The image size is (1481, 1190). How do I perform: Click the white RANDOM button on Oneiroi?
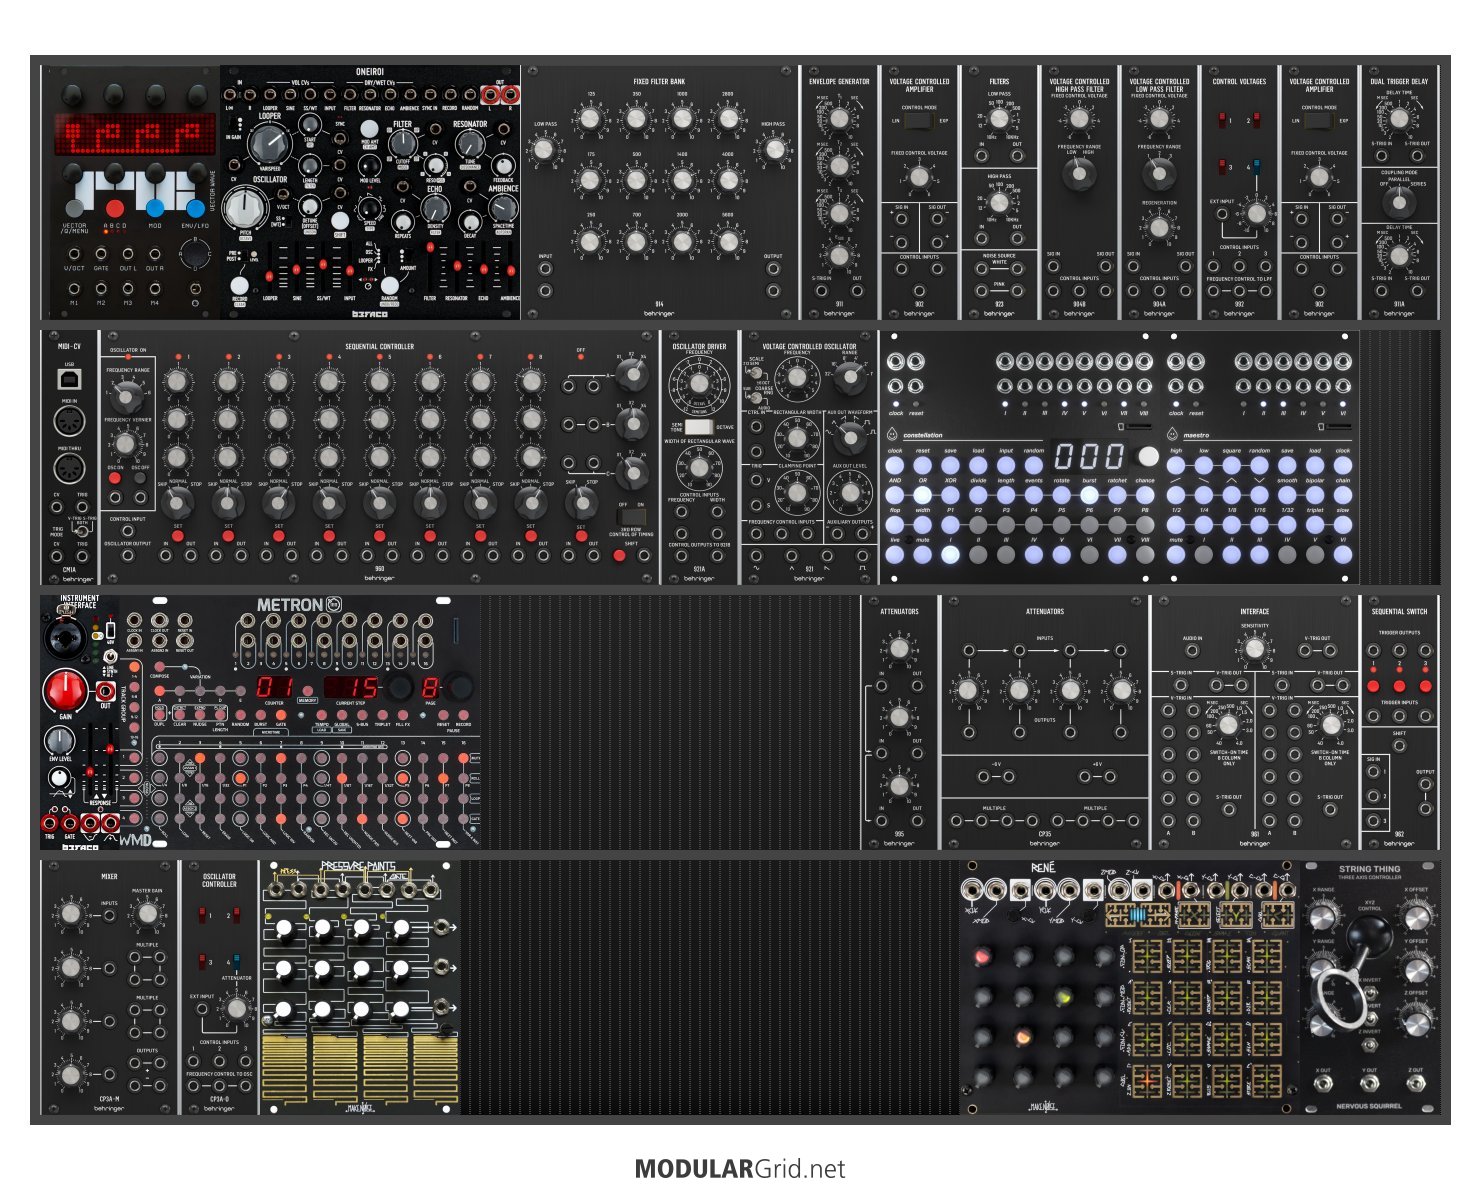click(x=390, y=284)
